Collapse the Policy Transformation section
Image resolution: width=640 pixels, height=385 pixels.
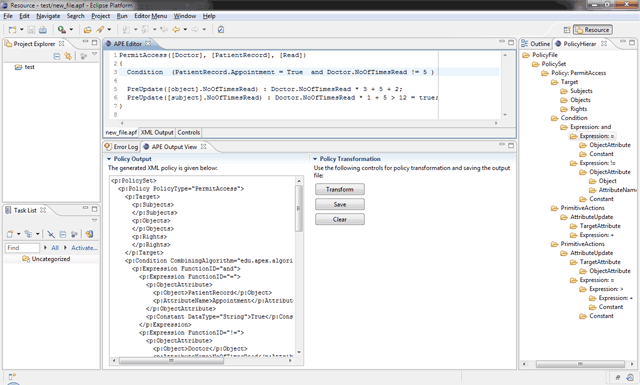[x=315, y=159]
